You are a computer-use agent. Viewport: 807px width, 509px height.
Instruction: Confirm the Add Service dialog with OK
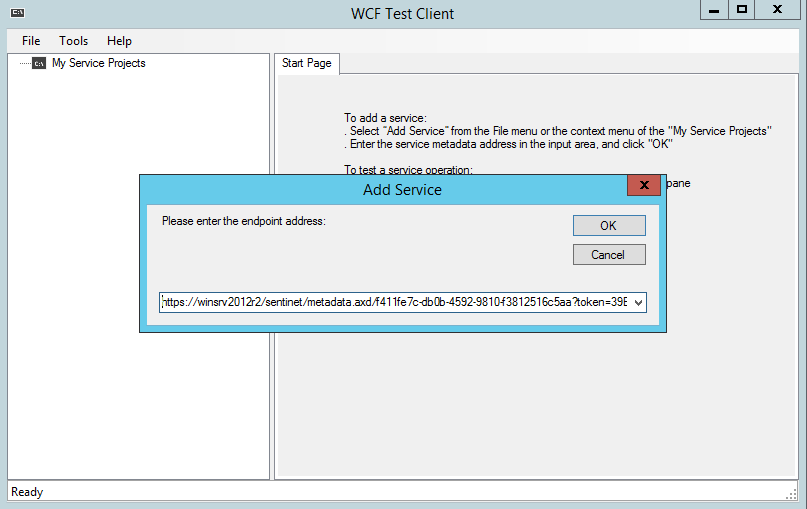(x=609, y=225)
